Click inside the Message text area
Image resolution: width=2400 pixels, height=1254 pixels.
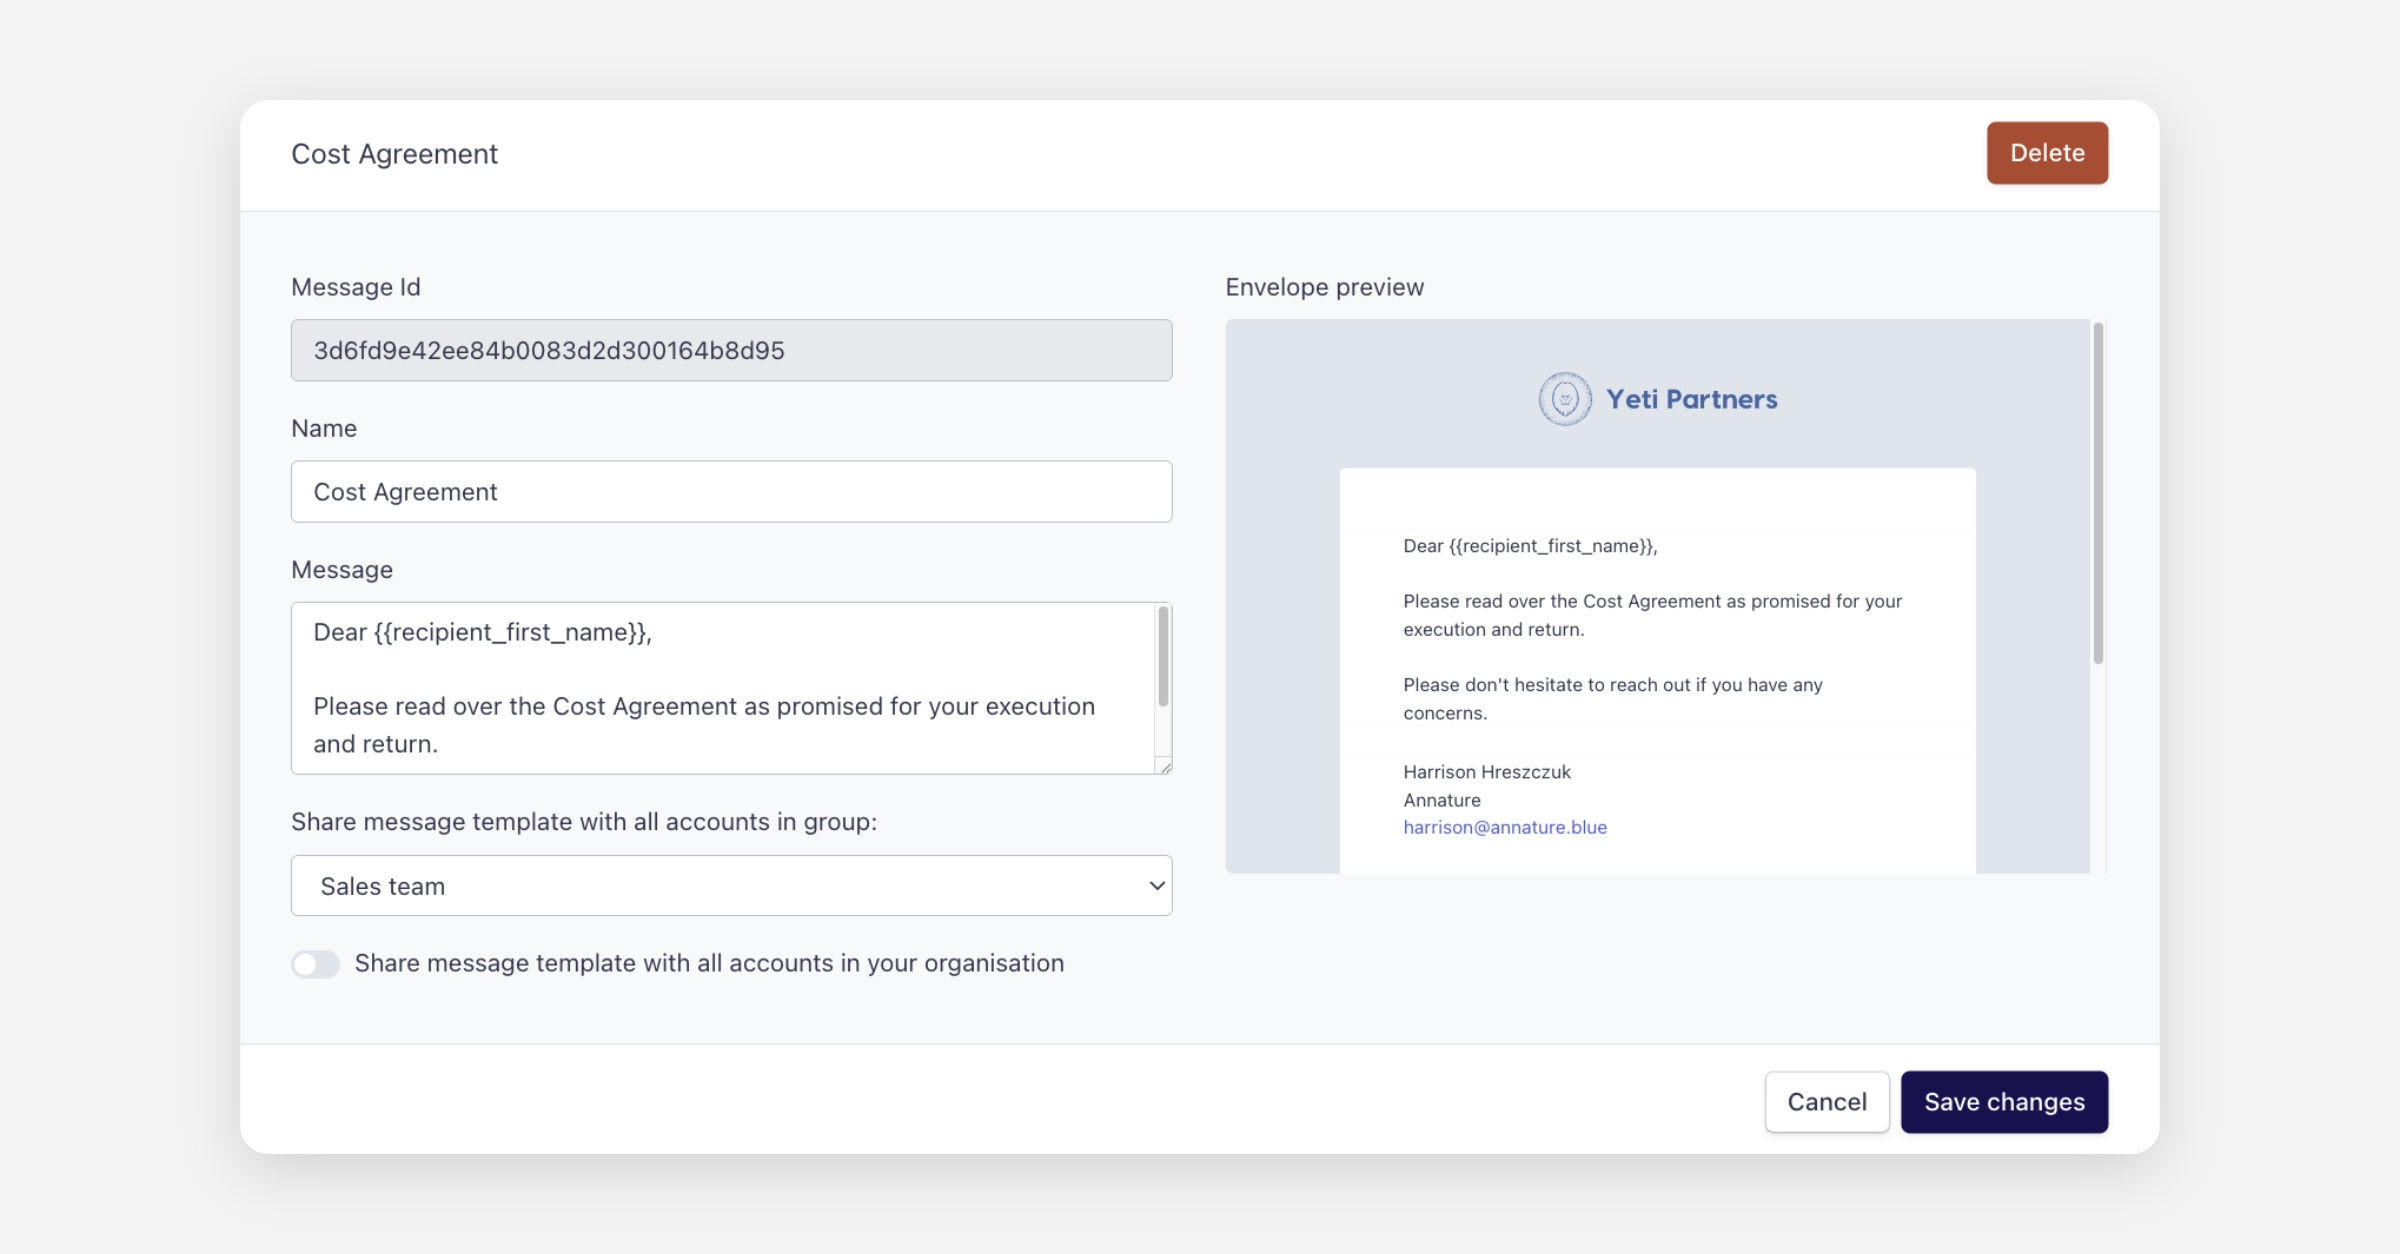coord(720,688)
